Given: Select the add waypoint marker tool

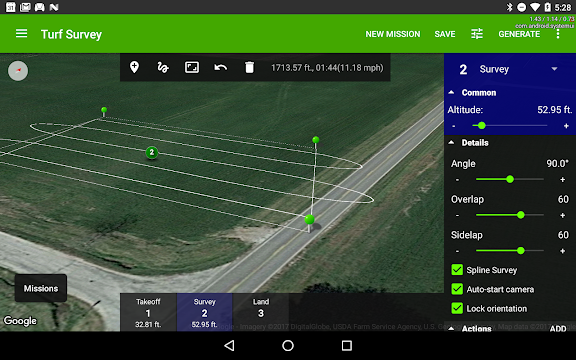Looking at the screenshot, I should point(134,68).
